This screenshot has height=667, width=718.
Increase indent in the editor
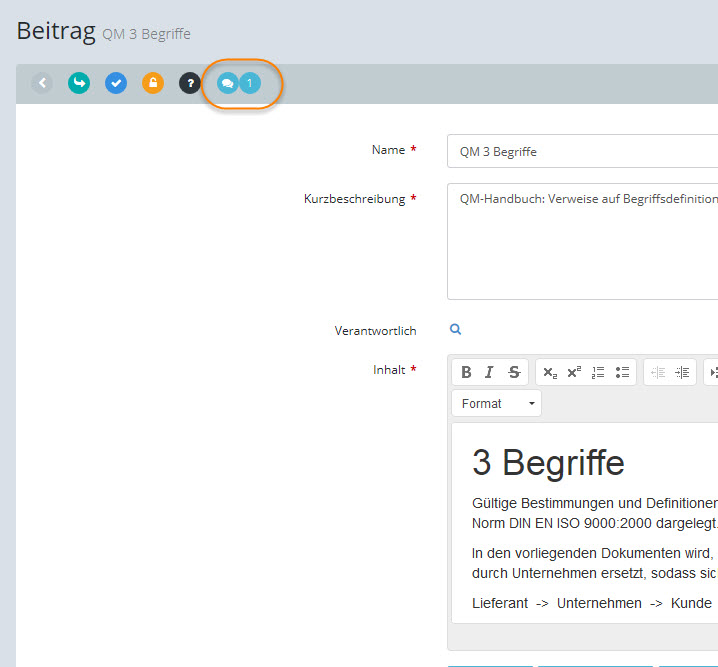pos(682,372)
